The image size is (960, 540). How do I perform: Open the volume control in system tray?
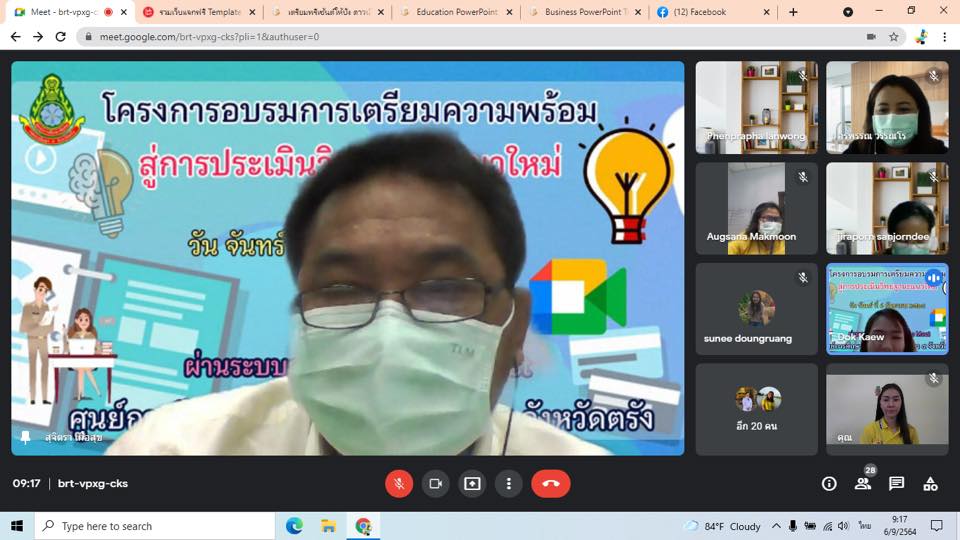[844, 526]
